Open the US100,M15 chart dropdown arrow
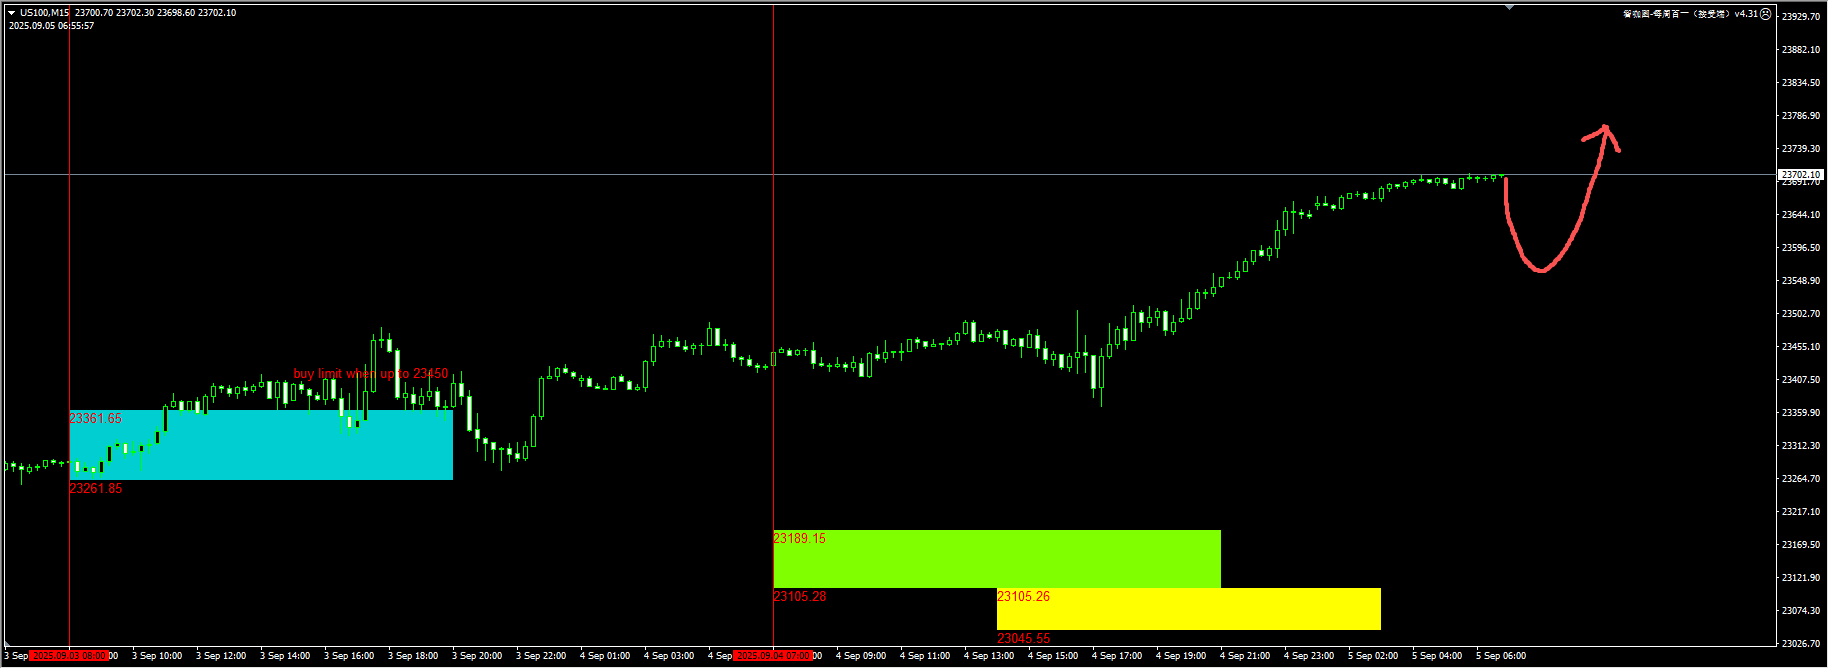The height and width of the screenshot is (669, 1829). click(x=12, y=13)
